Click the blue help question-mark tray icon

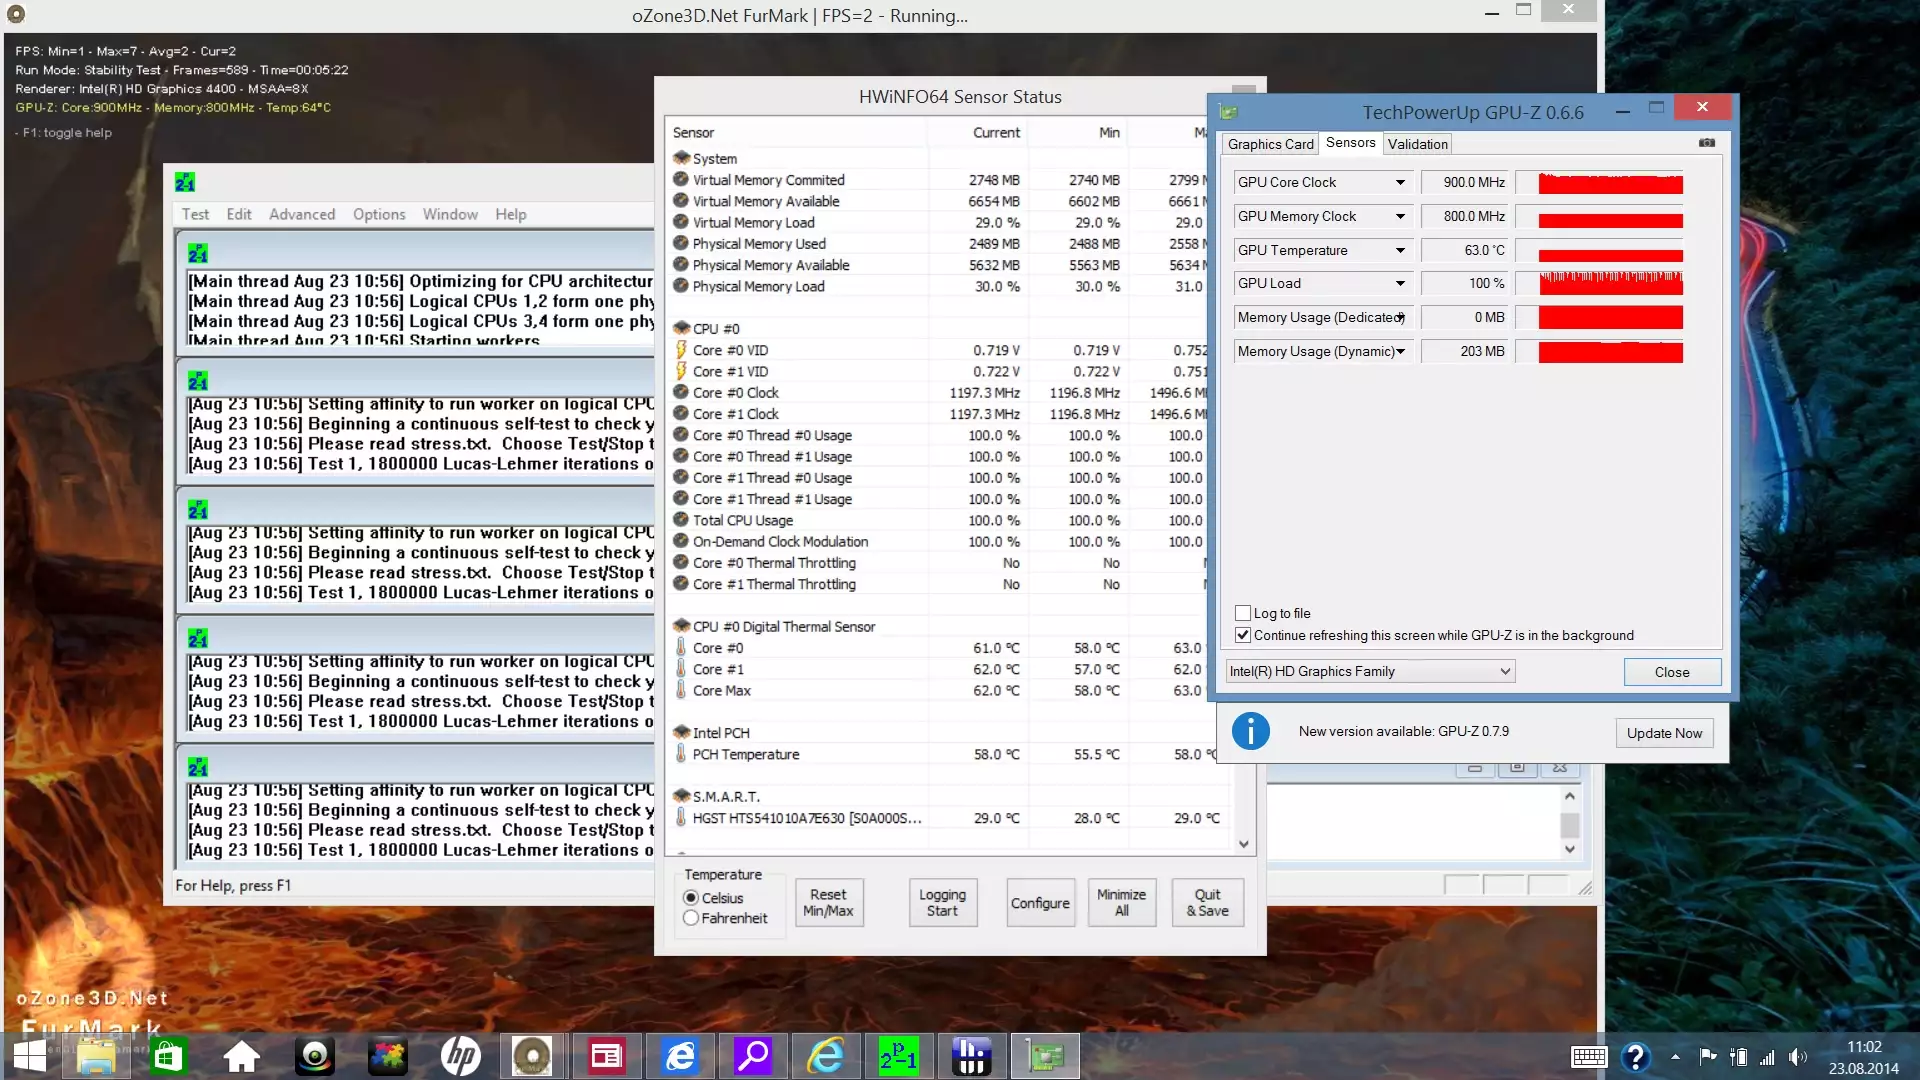tap(1636, 1057)
